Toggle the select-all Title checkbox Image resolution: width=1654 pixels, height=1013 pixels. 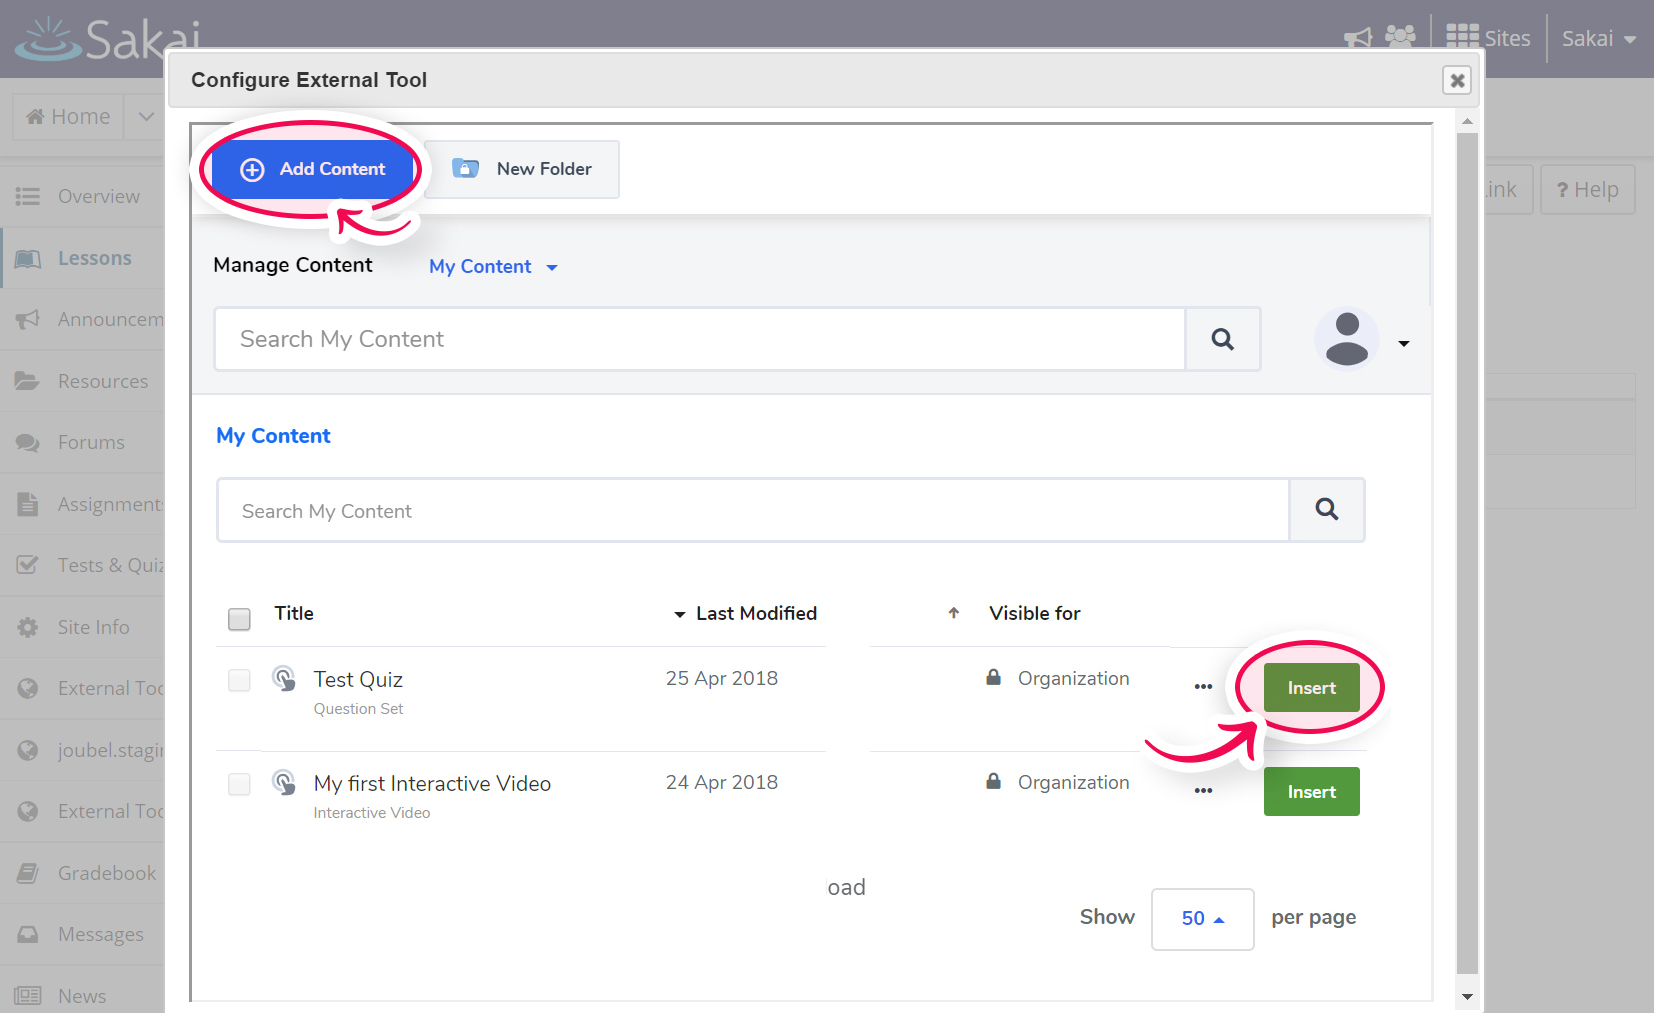(239, 619)
